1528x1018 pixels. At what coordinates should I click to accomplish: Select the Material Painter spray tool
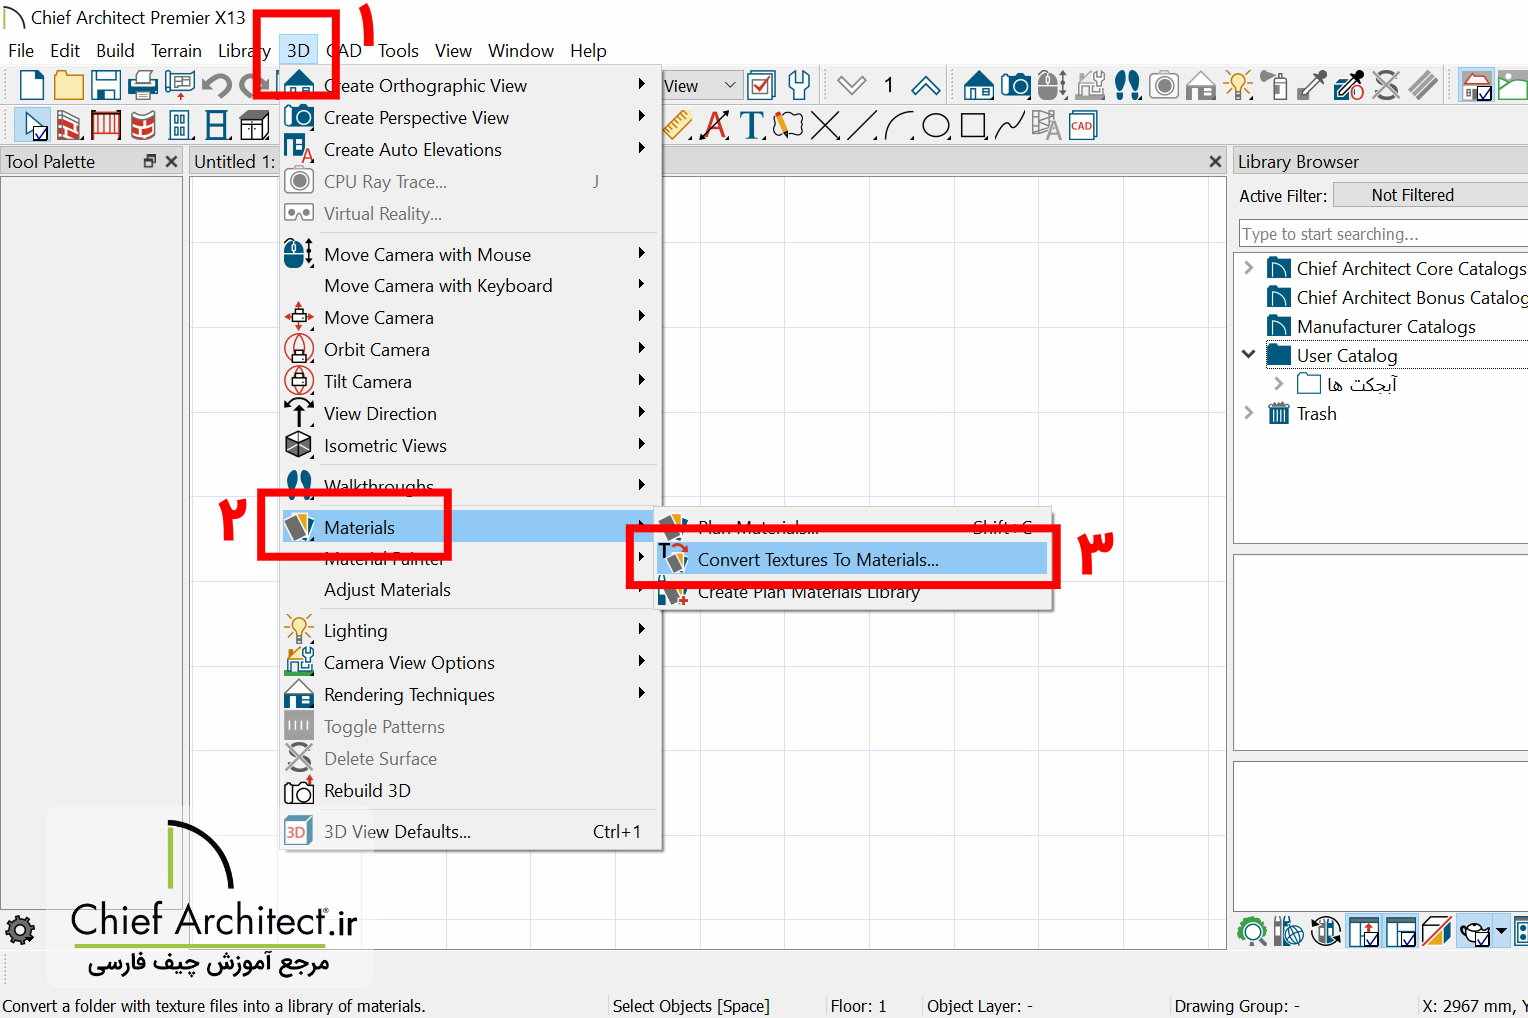[x=1275, y=85]
